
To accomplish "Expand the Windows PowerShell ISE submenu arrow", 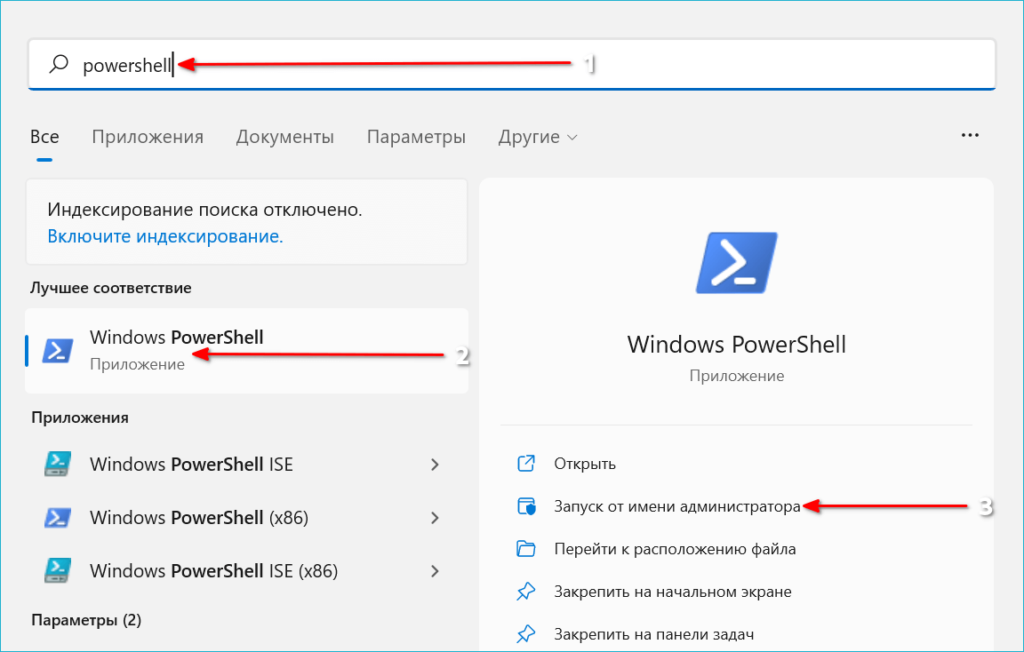I will [435, 464].
